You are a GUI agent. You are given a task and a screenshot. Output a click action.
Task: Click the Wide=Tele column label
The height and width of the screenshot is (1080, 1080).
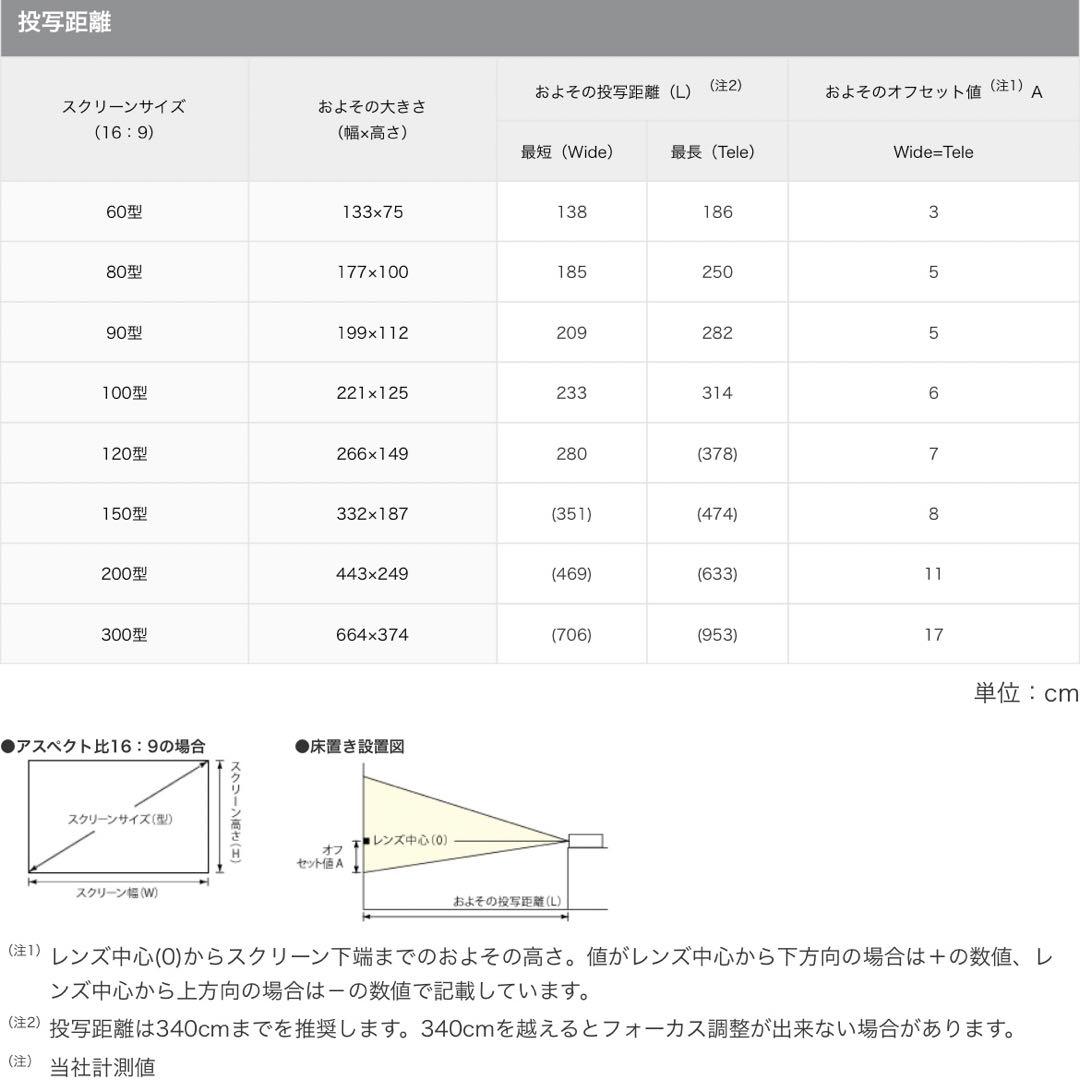click(x=931, y=152)
